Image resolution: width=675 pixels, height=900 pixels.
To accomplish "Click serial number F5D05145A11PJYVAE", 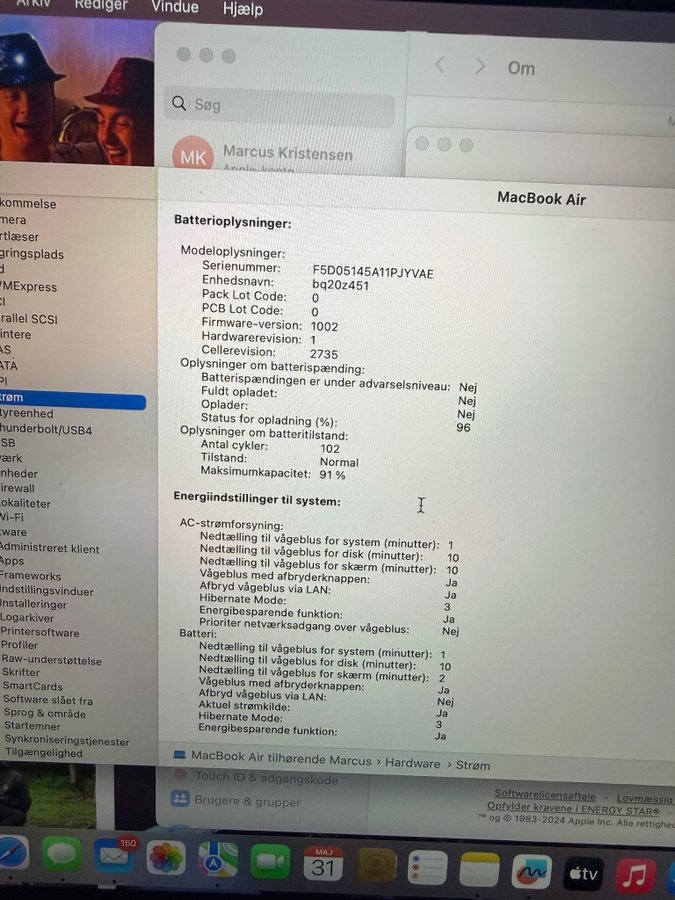I will 373,272.
